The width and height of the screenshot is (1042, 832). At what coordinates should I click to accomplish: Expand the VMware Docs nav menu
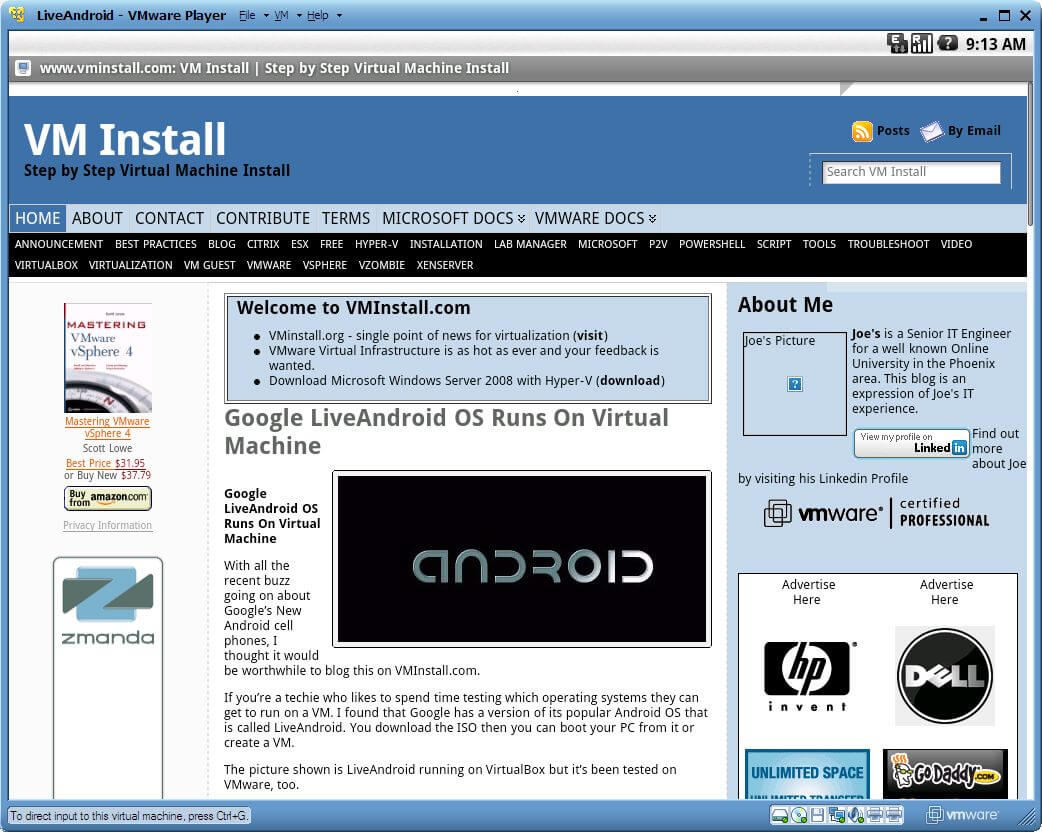[x=653, y=219]
